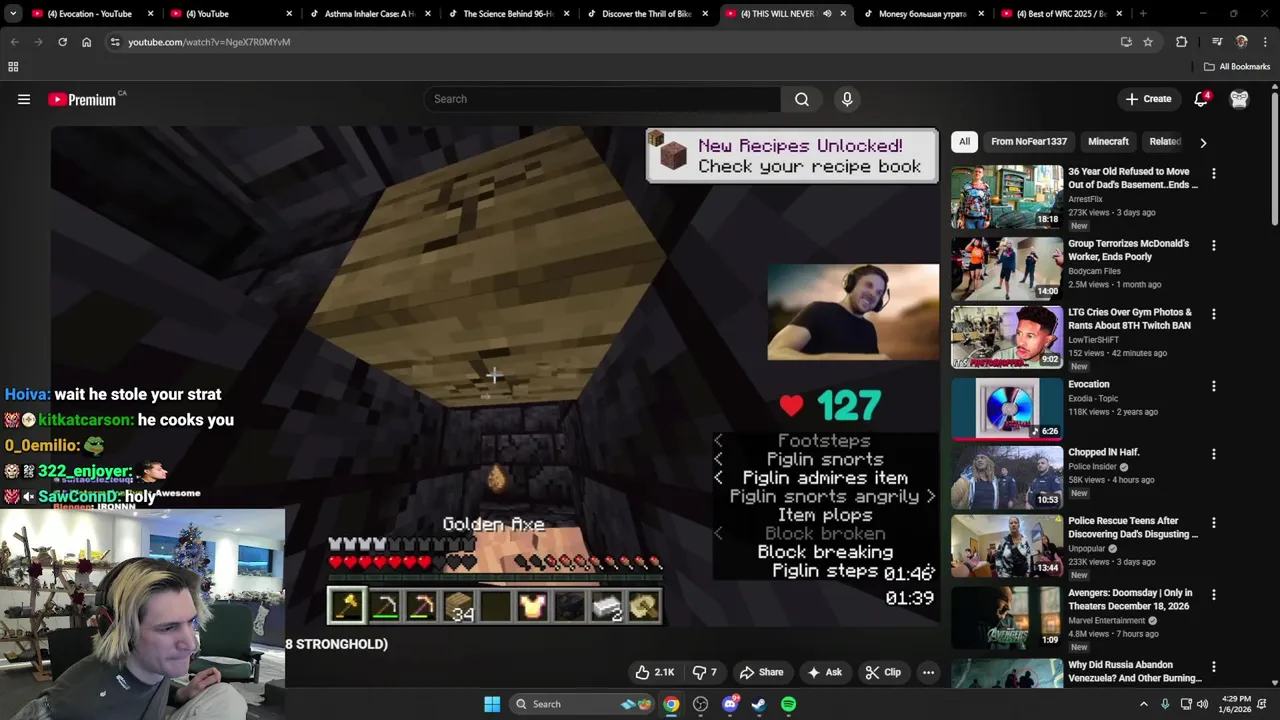
Task: Clip the video
Action: coord(883,672)
